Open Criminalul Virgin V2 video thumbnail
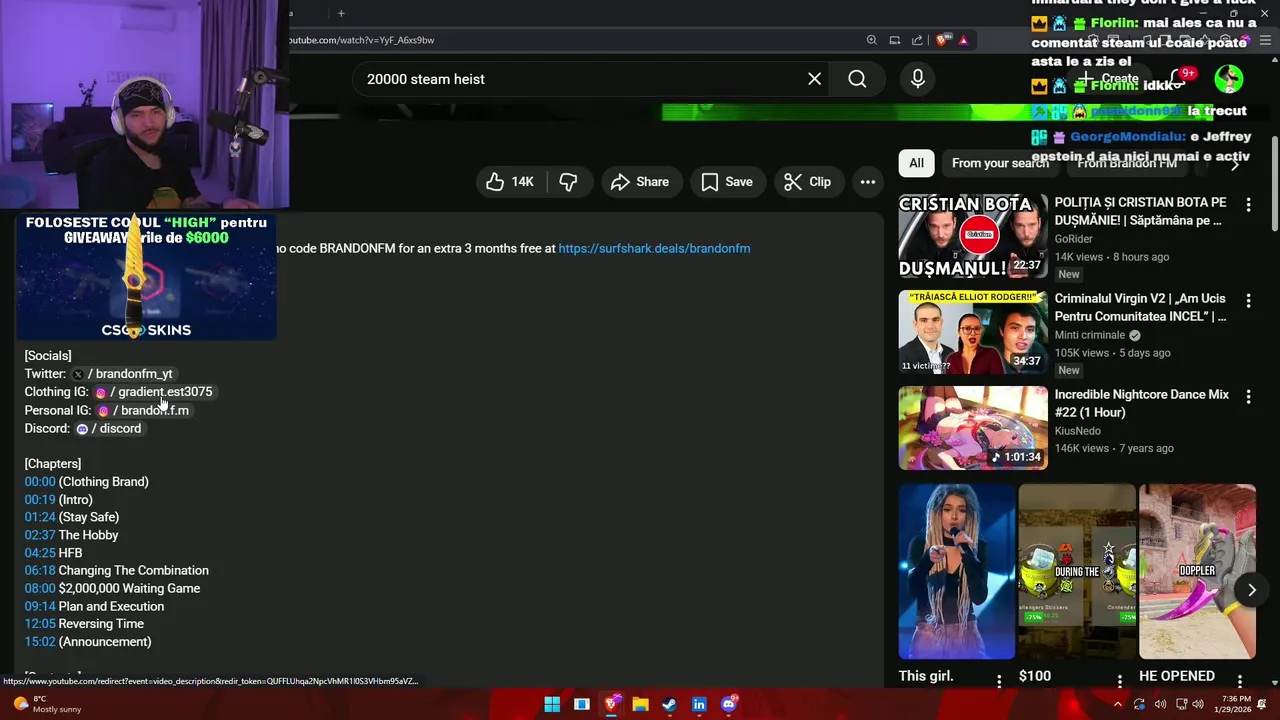 [973, 332]
